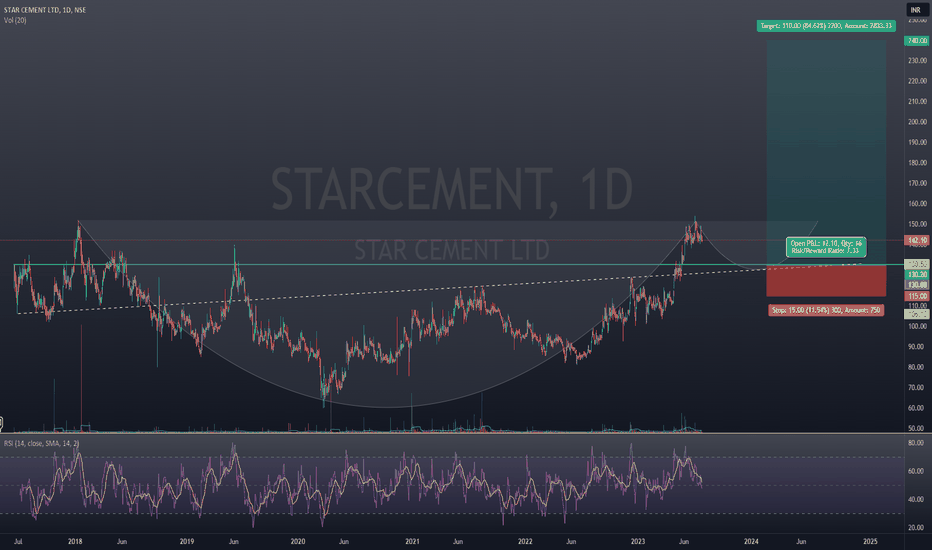Click the 2023 label on the time axis

[638, 542]
